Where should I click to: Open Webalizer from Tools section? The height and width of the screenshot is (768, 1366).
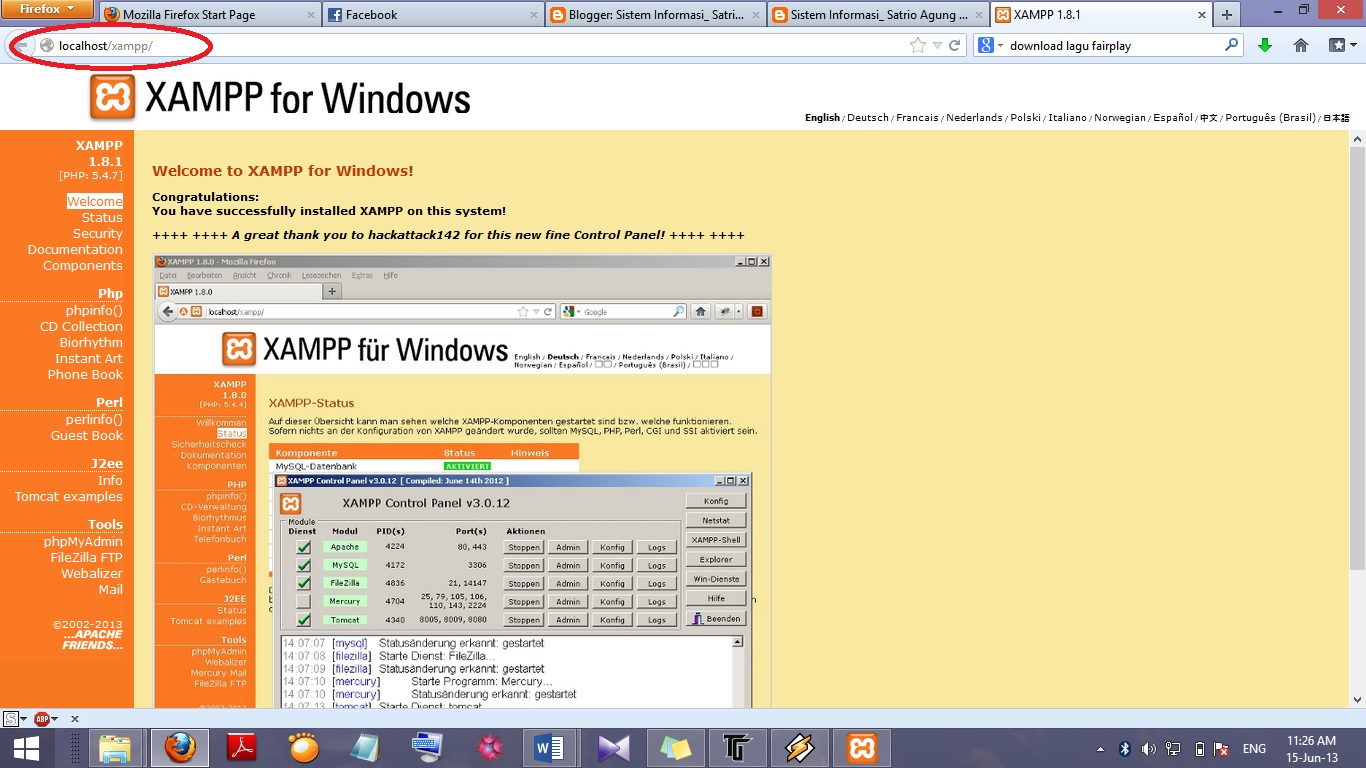92,573
